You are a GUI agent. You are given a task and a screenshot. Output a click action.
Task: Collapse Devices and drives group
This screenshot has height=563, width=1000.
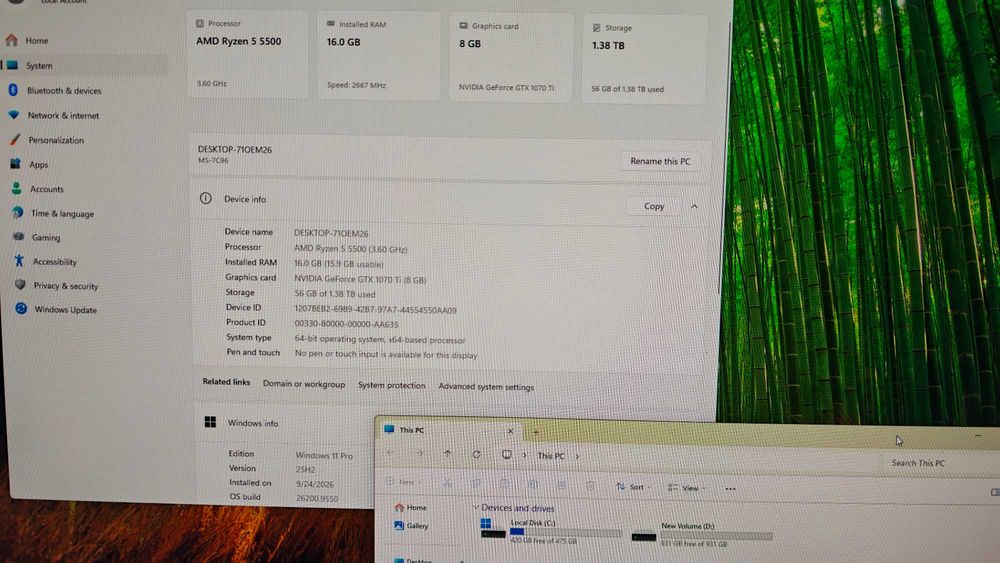click(476, 508)
